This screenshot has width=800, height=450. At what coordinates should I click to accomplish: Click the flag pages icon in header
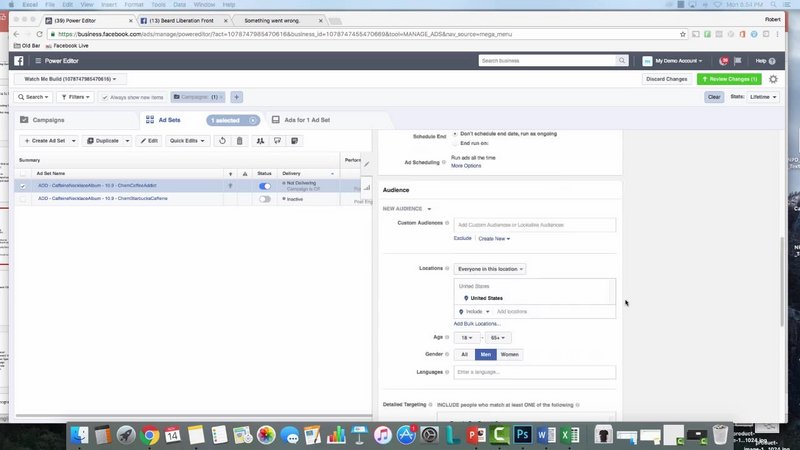pos(738,61)
